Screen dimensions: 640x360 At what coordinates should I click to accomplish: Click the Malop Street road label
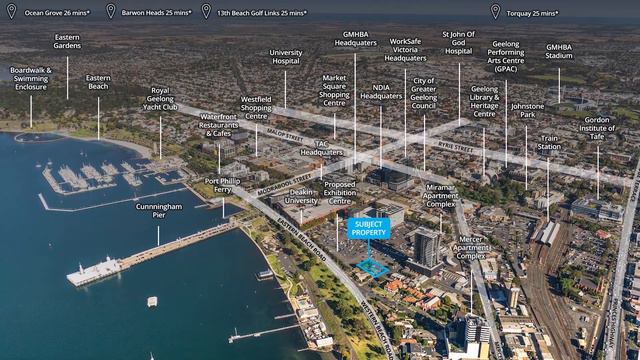pos(285,135)
